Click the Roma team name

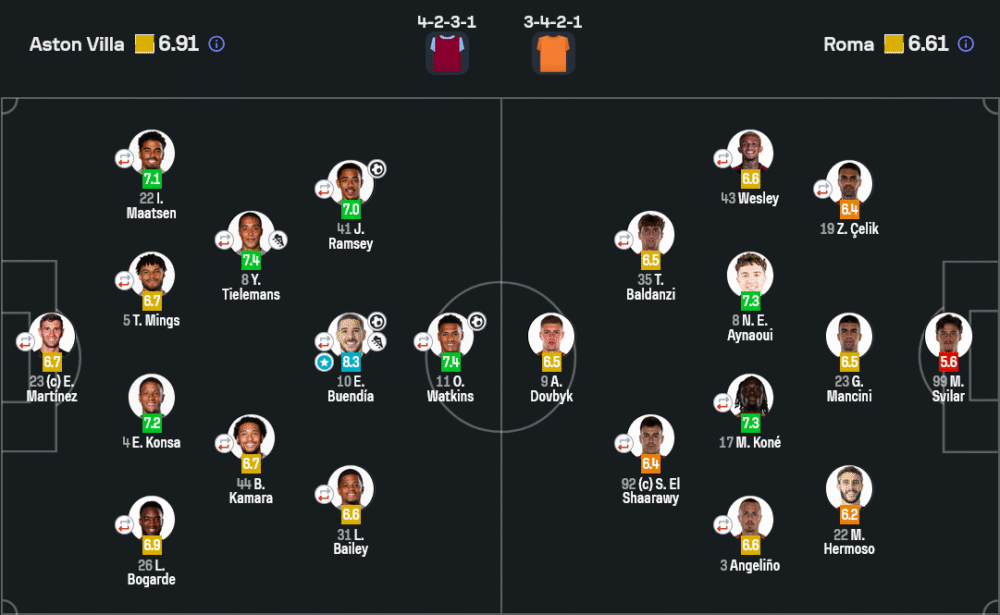pyautogui.click(x=848, y=44)
